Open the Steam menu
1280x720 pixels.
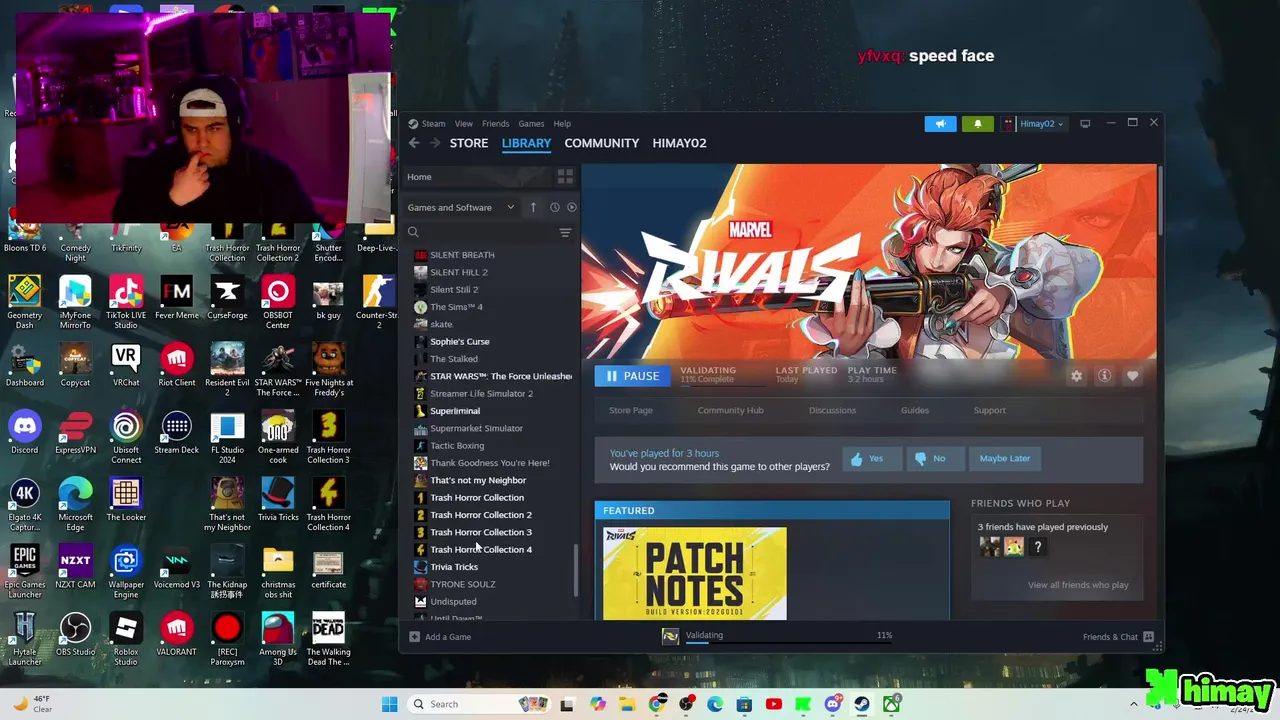point(433,124)
